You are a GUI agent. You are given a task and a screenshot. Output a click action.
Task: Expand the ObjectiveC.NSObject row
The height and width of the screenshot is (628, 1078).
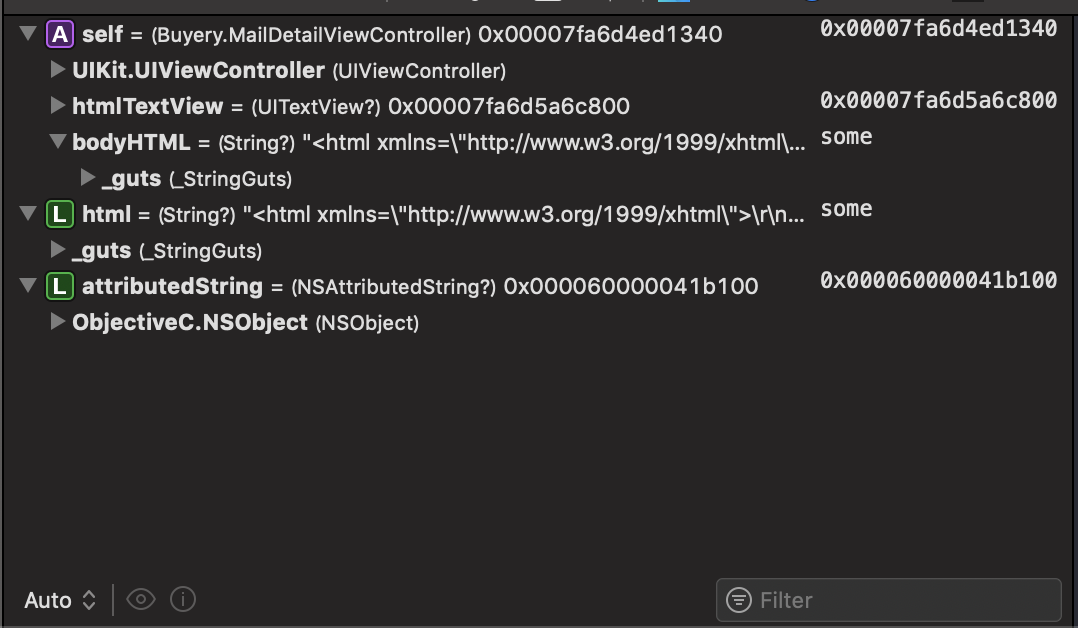pos(58,321)
